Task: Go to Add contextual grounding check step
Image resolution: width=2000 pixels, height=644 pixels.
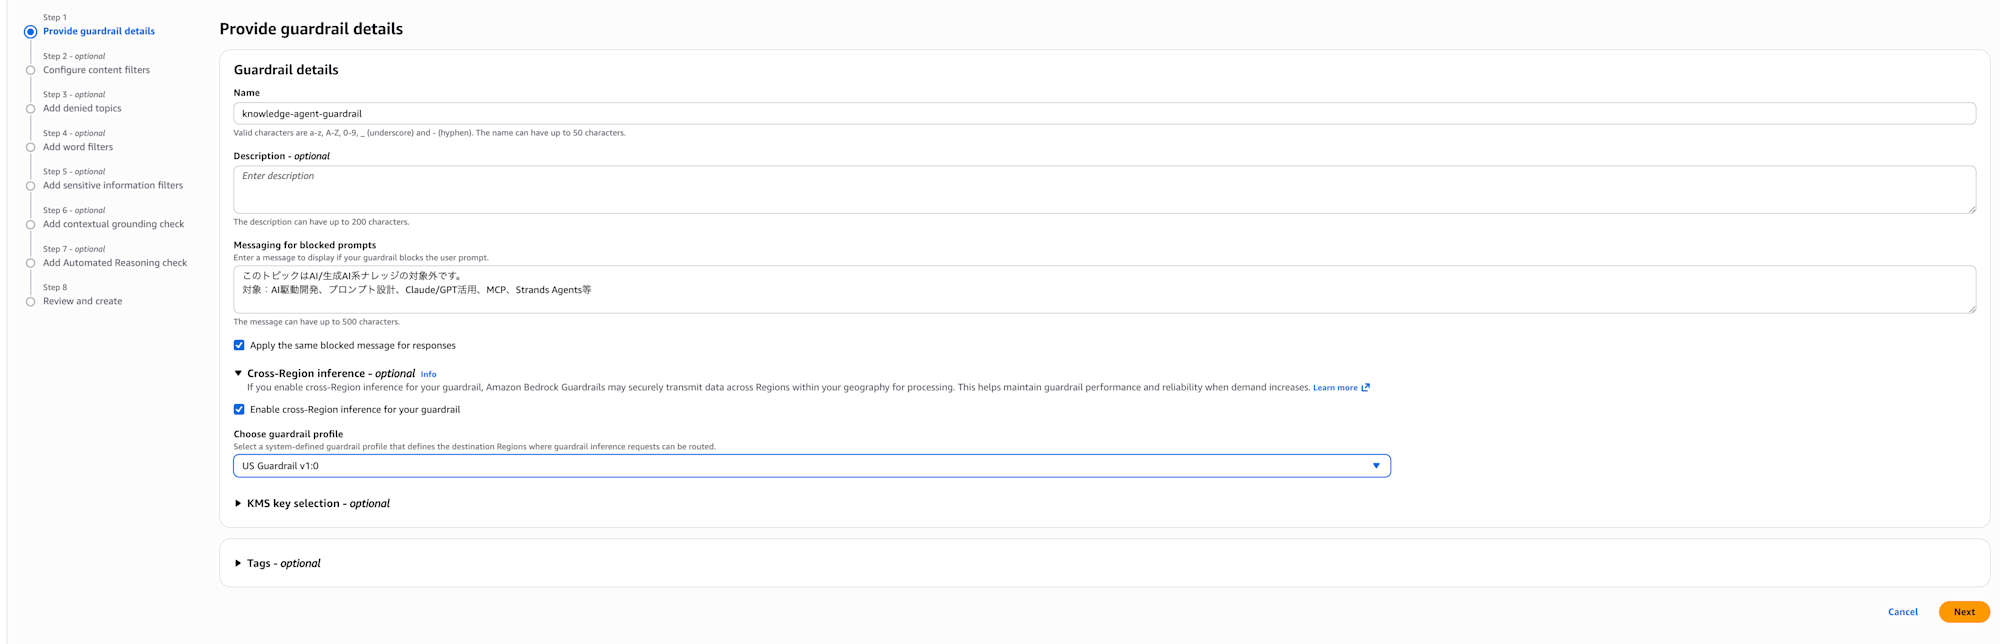Action: pyautogui.click(x=113, y=224)
